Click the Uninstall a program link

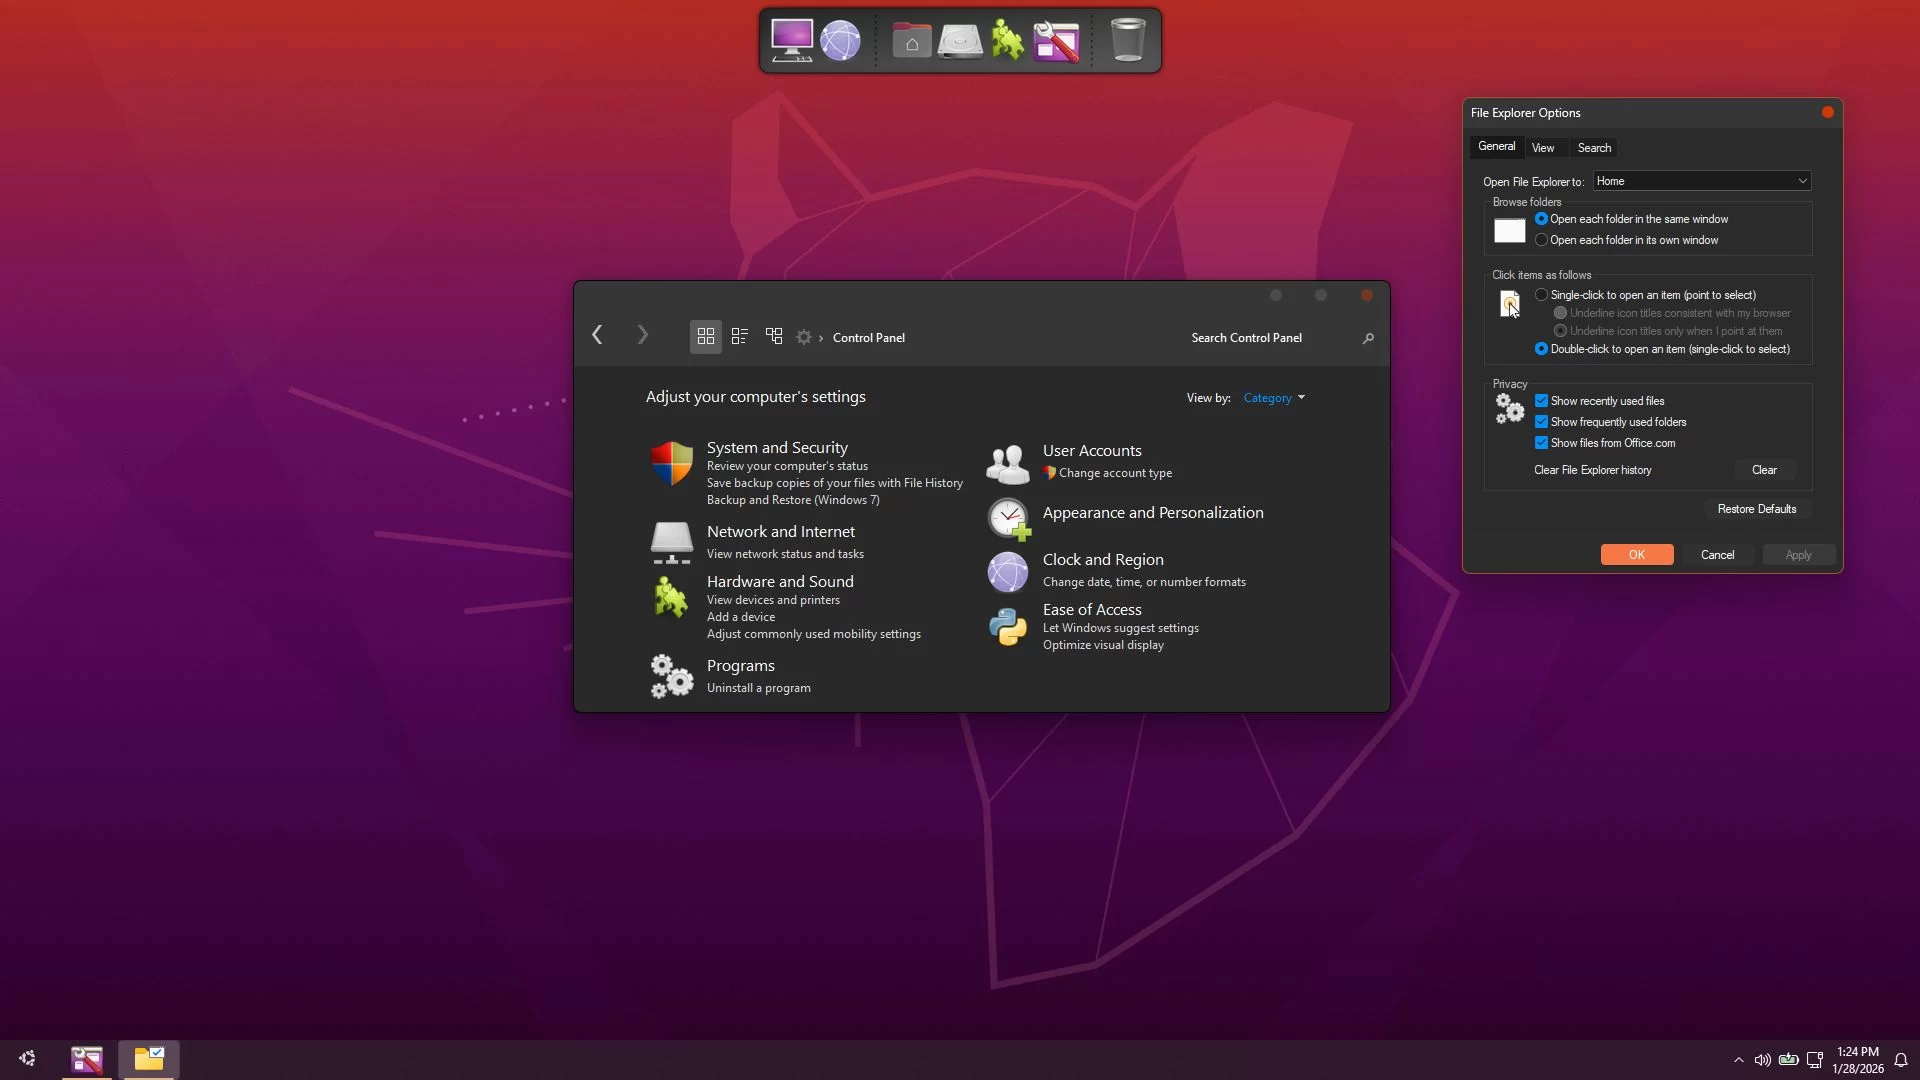click(x=758, y=688)
